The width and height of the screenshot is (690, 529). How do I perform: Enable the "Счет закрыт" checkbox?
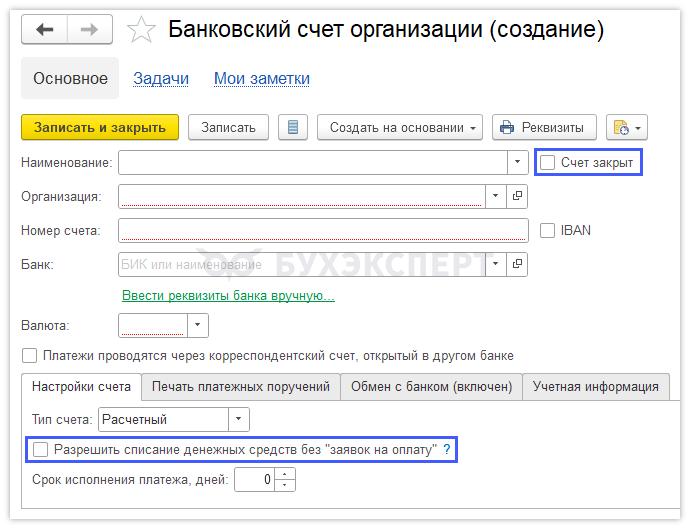pyautogui.click(x=548, y=162)
